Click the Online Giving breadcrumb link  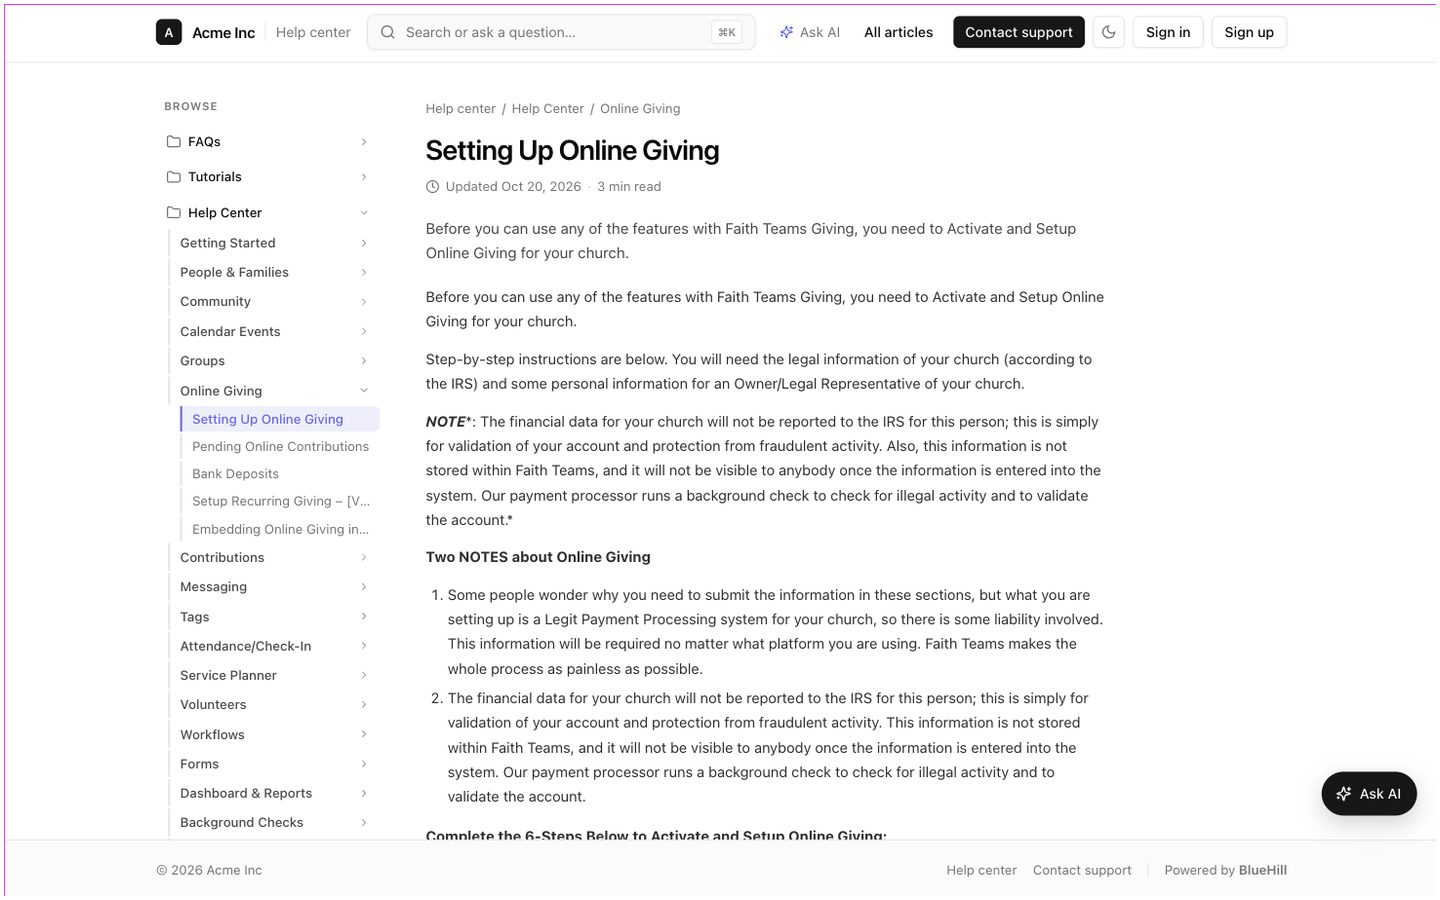640,109
